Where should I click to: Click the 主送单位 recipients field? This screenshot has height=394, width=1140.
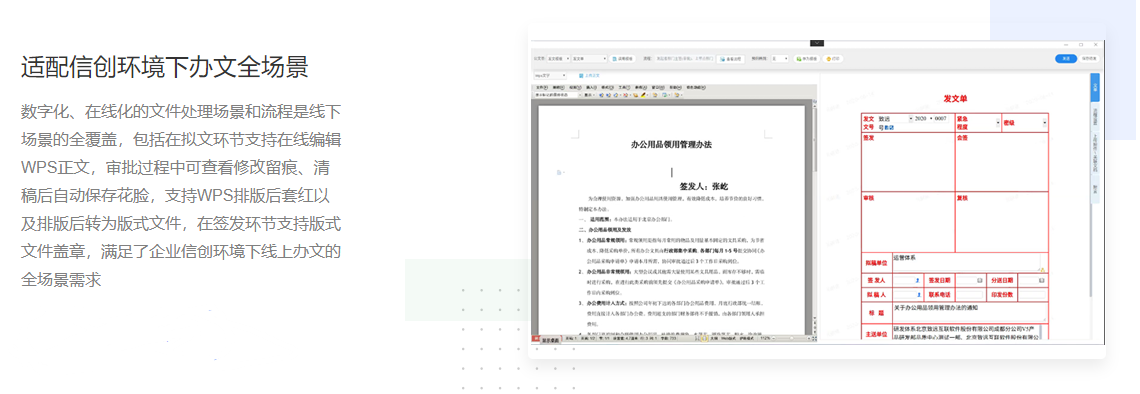pyautogui.click(x=967, y=333)
